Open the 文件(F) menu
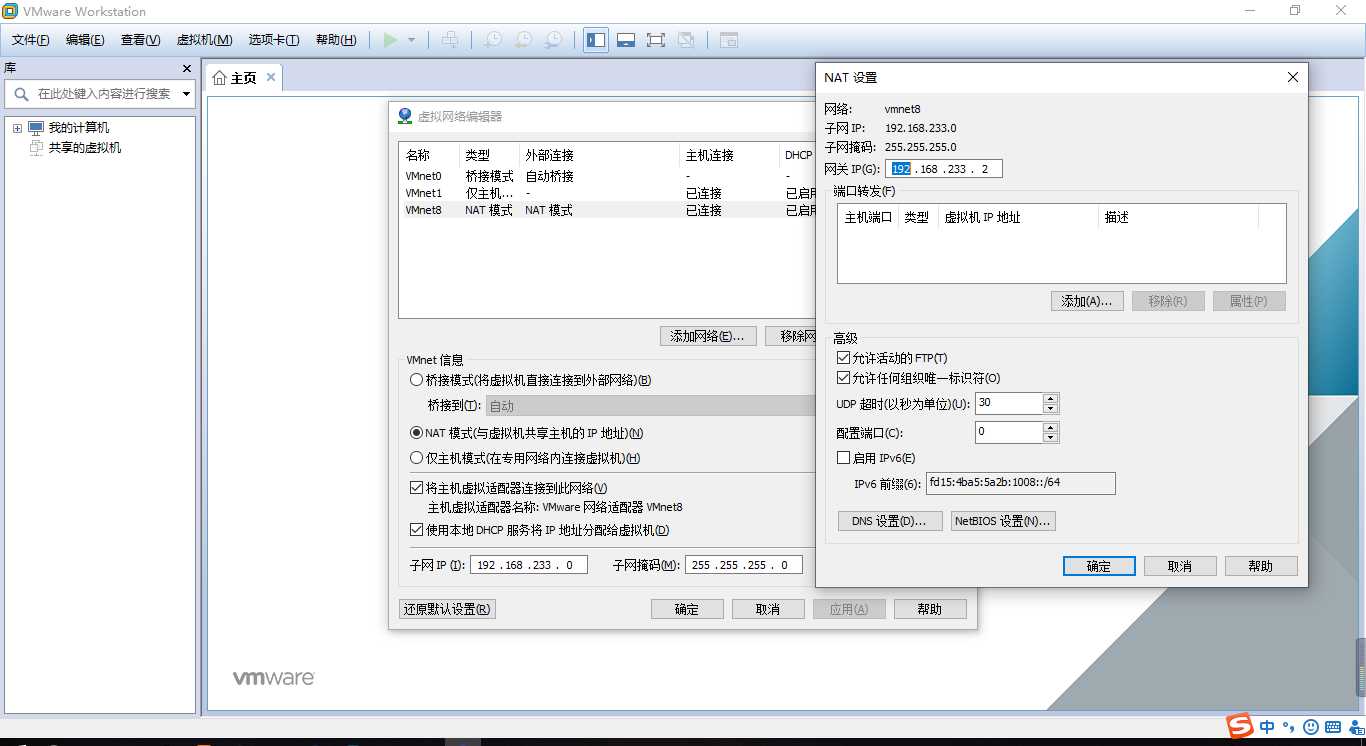Screen dimensions: 1366x746 click(31, 40)
